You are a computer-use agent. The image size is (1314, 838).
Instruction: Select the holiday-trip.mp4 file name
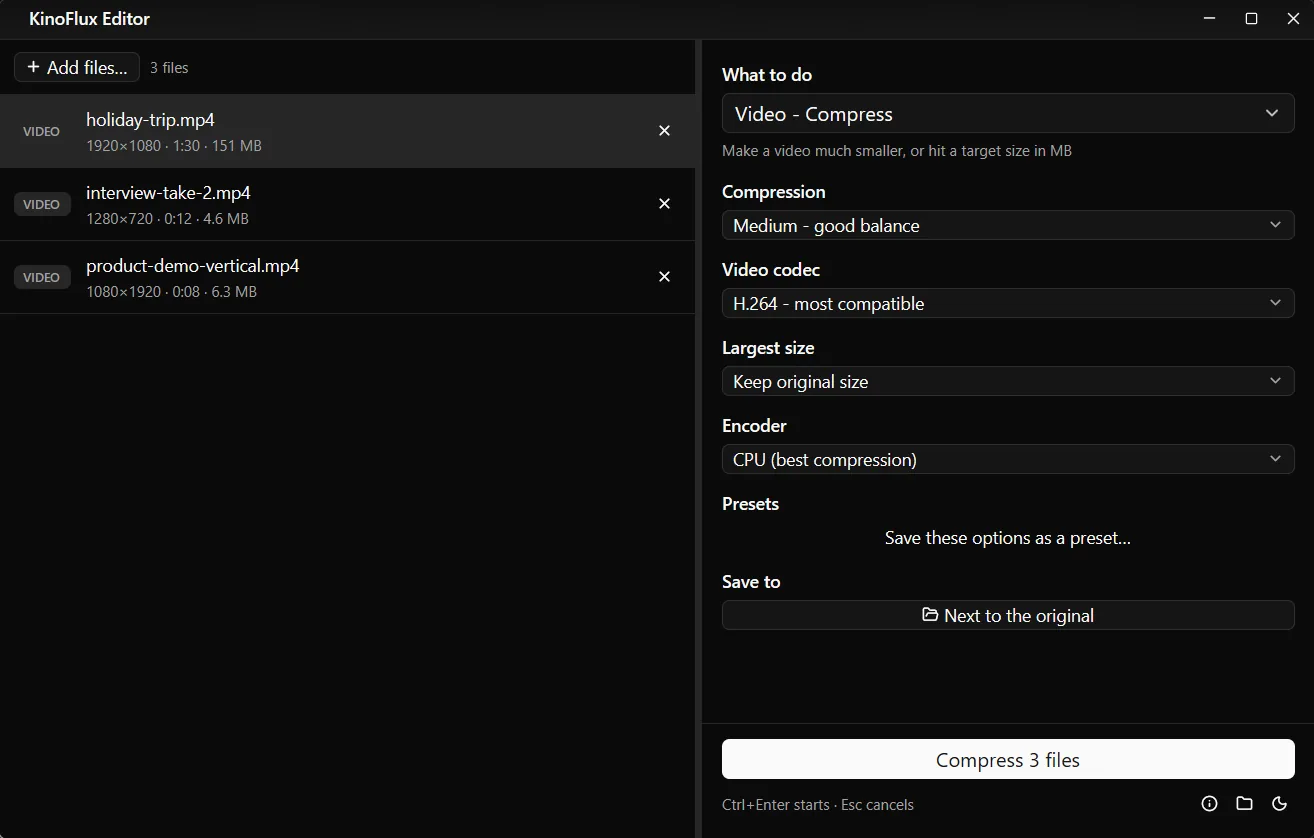click(150, 120)
